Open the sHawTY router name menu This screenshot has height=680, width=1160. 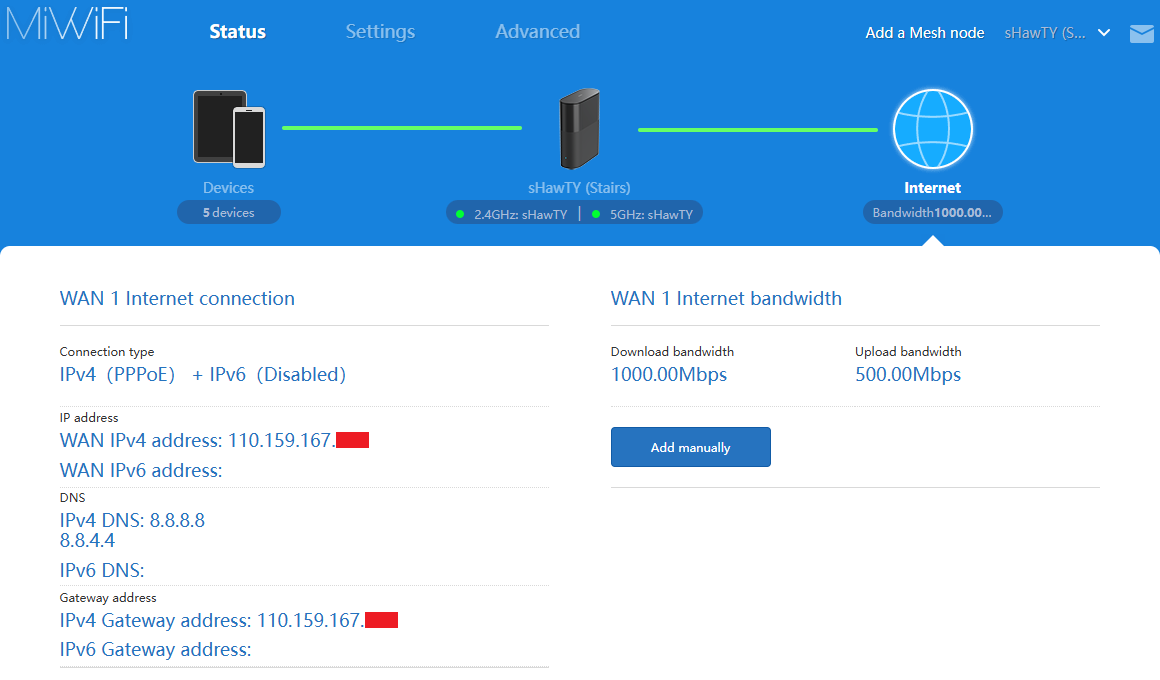point(1044,33)
